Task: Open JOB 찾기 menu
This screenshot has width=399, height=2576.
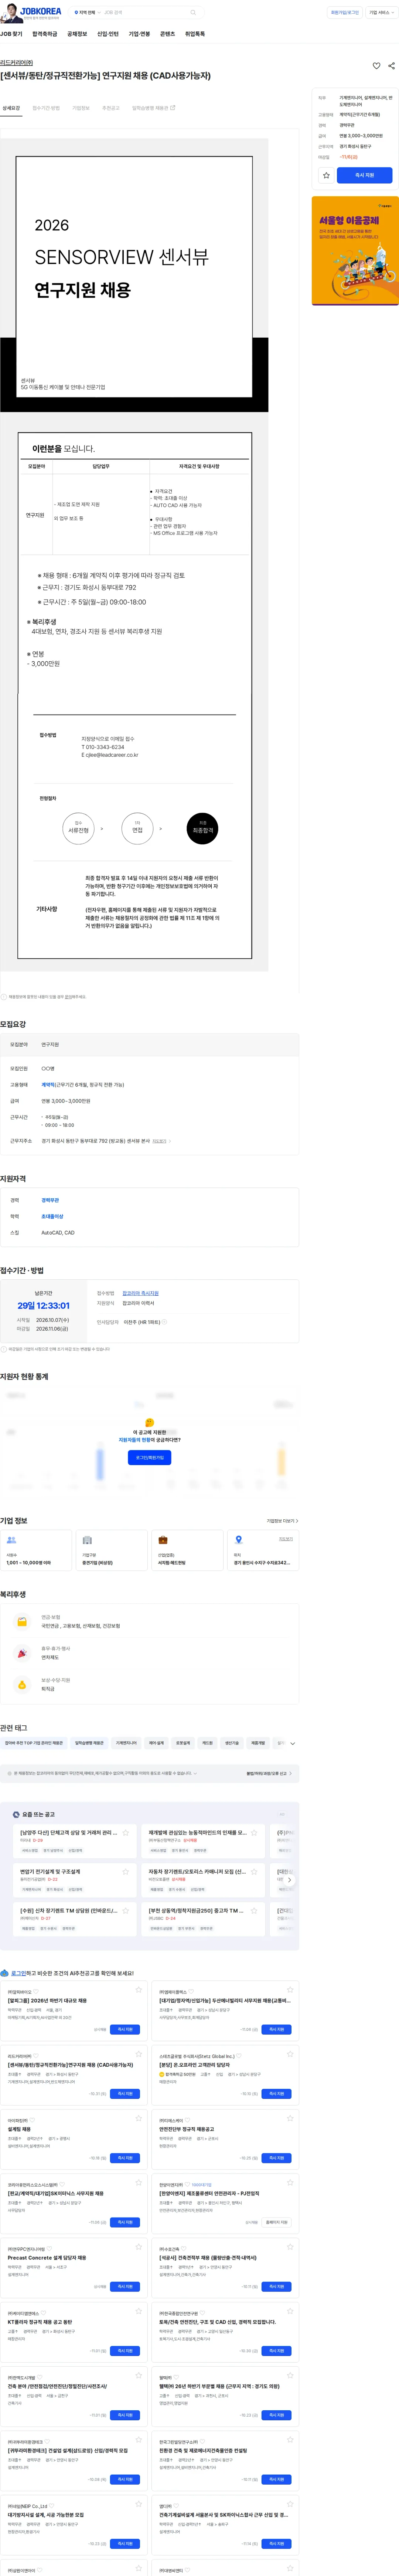Action: (11, 34)
